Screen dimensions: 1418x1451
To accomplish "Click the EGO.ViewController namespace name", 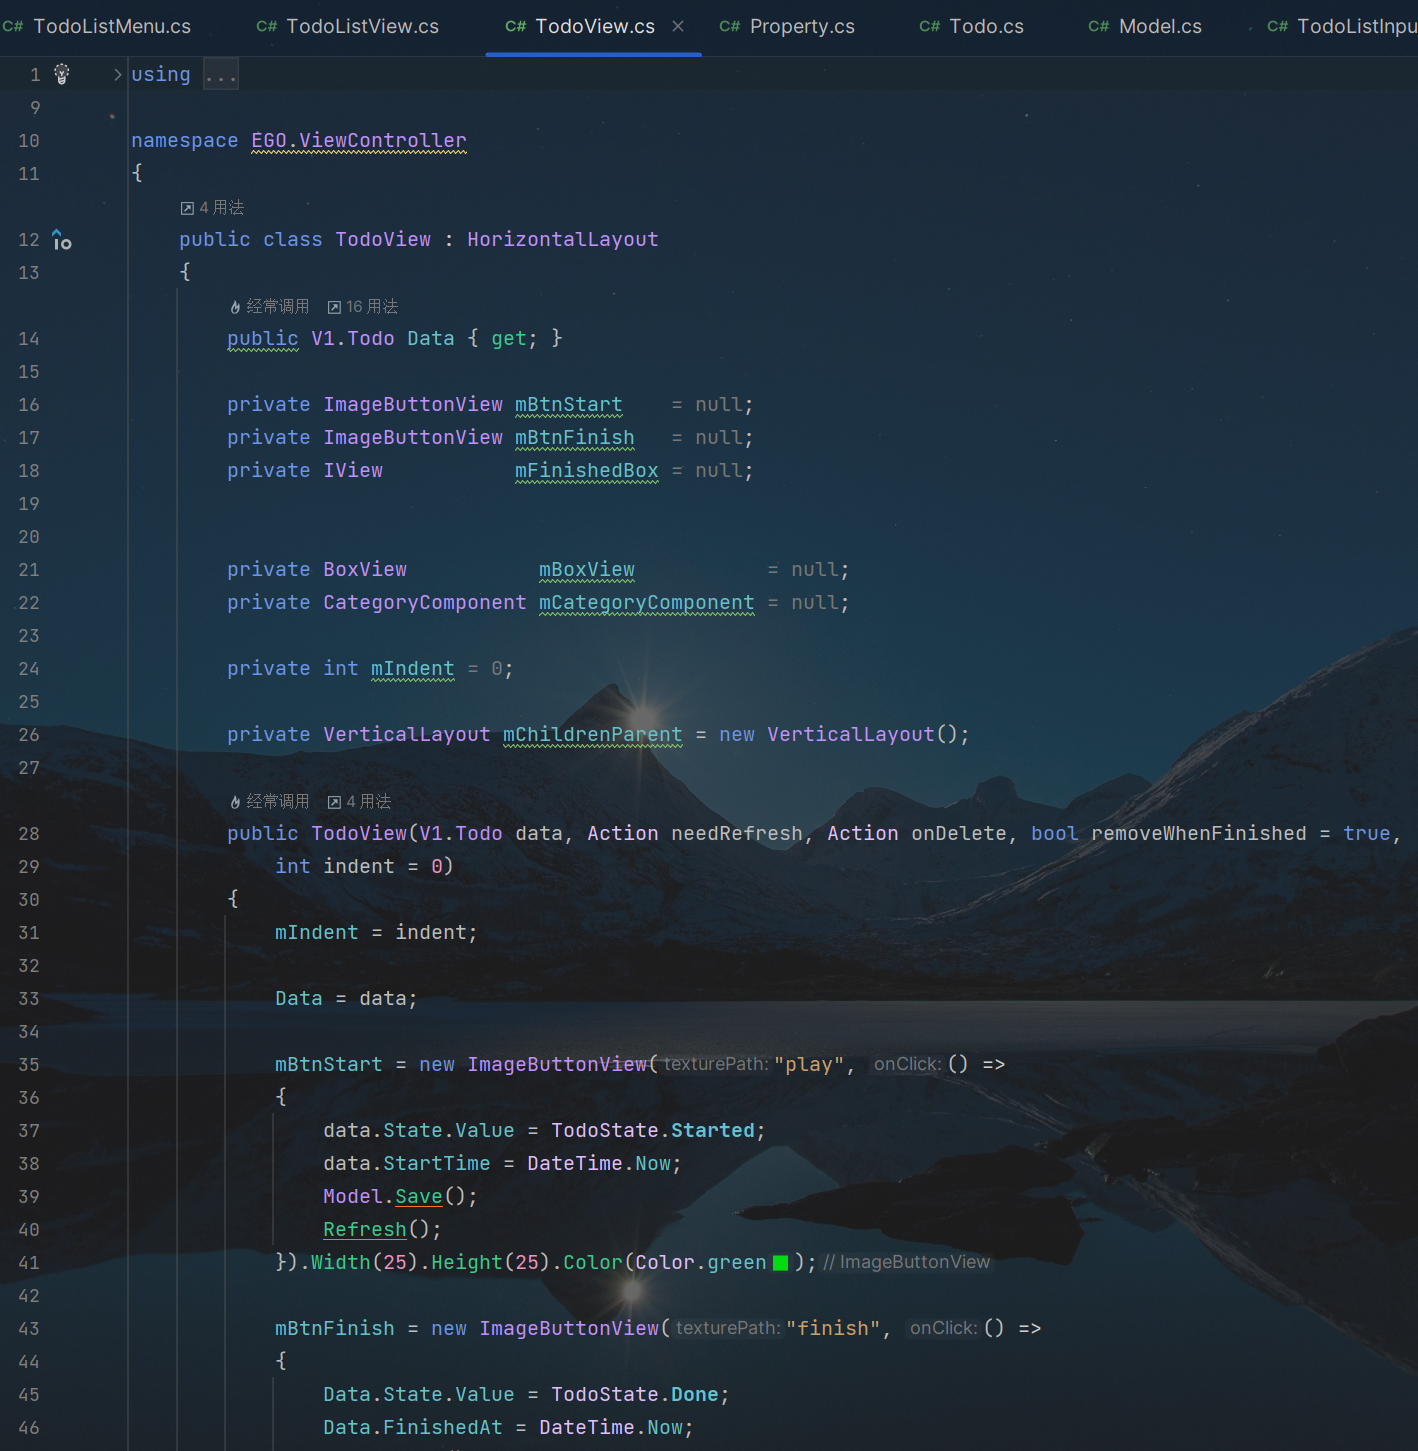I will [359, 140].
